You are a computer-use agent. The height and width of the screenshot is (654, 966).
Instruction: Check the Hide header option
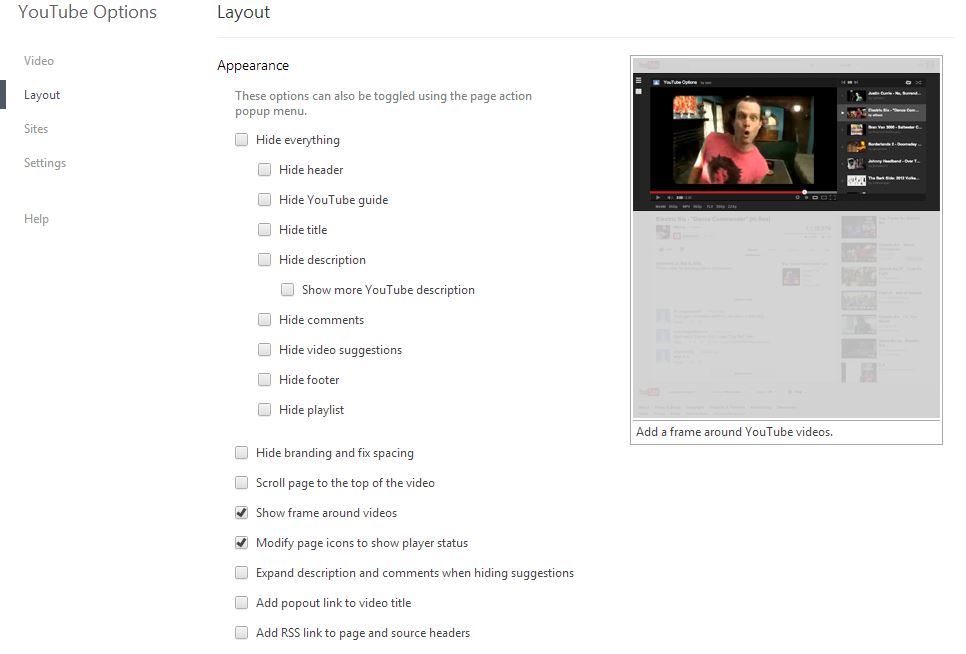point(264,169)
